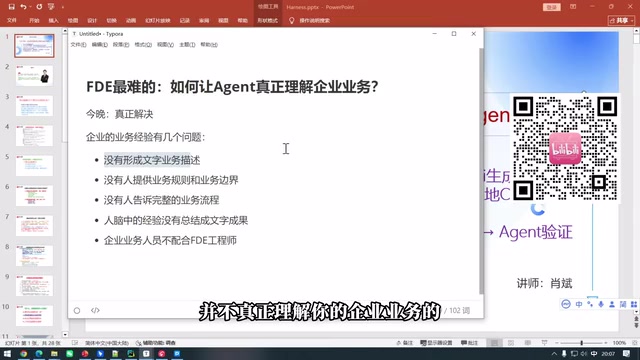
Task: Check spelling via status bar proofing icon
Action: (75, 343)
